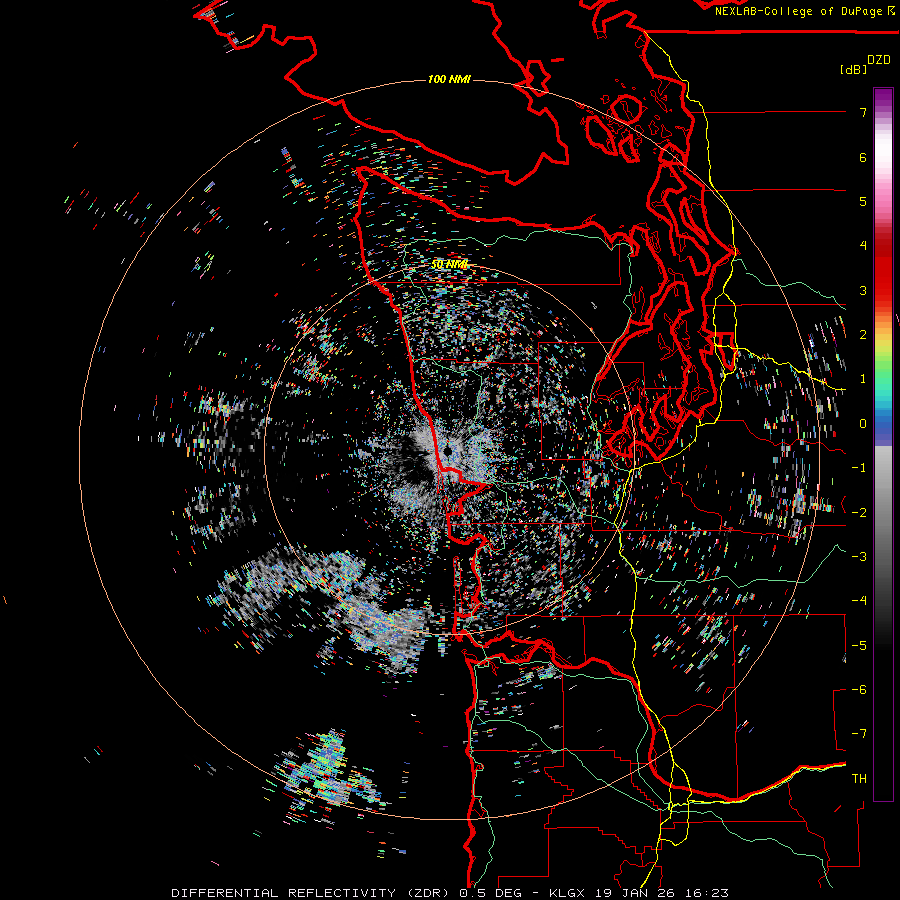Click the 19 JAN 26 date text
Screen dimensions: 900x900
[635, 893]
